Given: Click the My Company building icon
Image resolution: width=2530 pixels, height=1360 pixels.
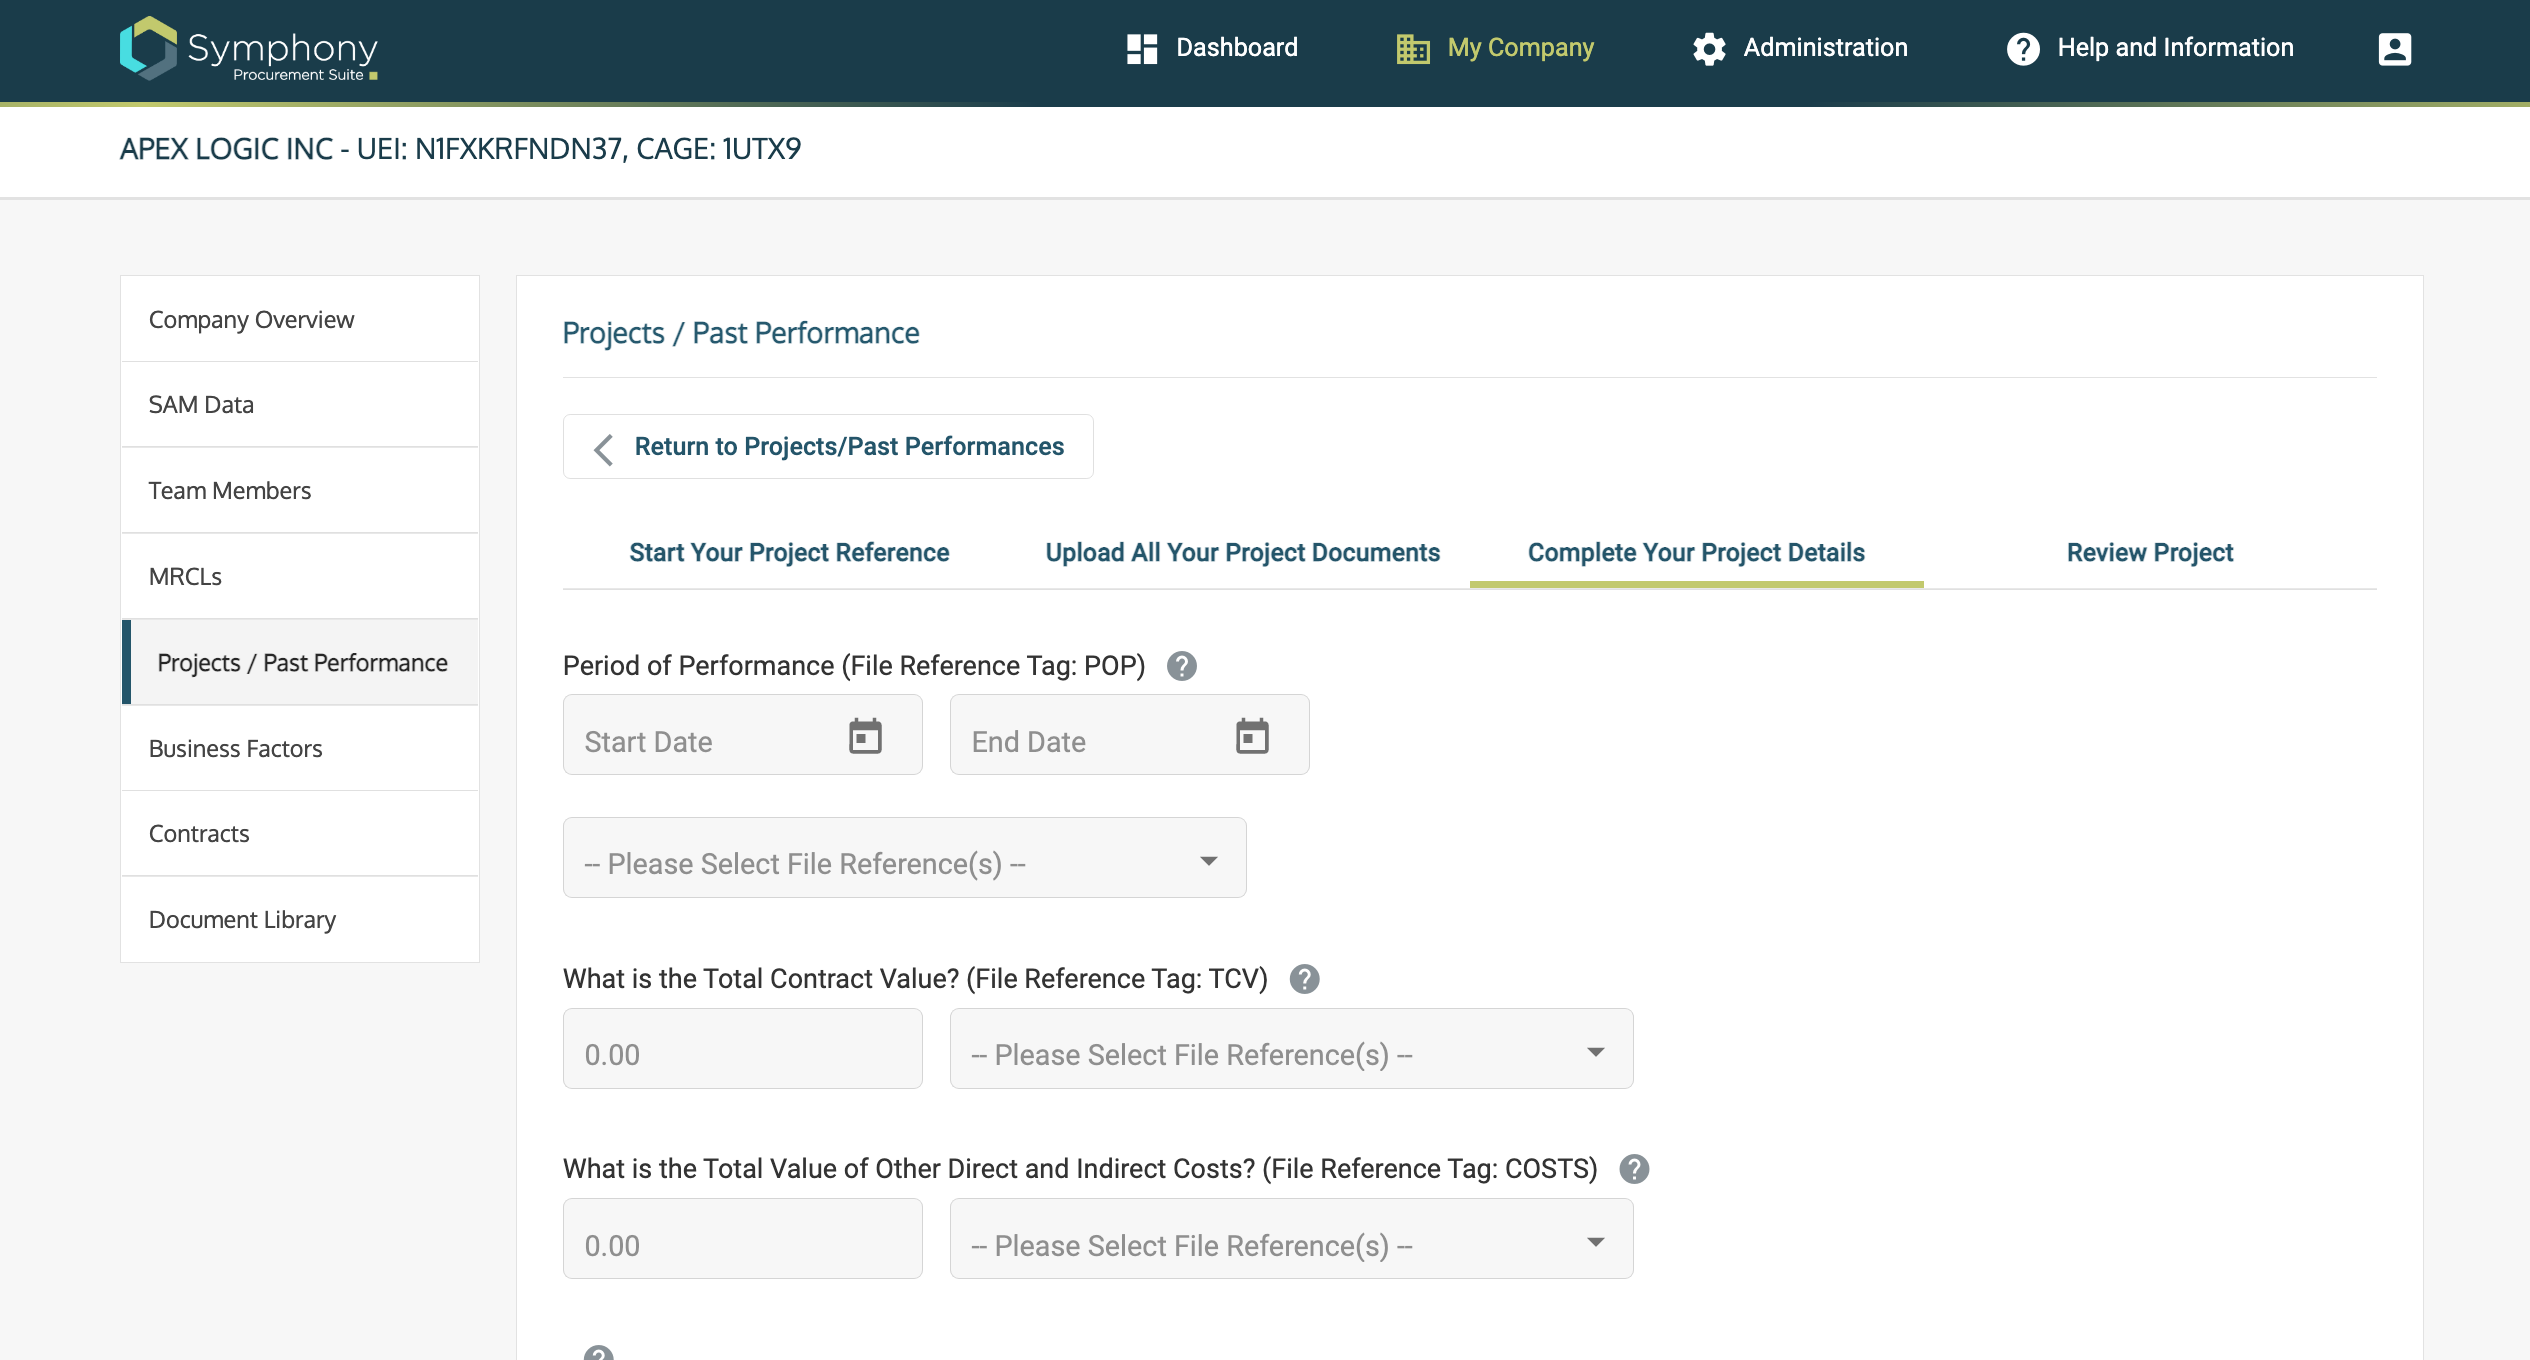Looking at the screenshot, I should click(x=1411, y=48).
